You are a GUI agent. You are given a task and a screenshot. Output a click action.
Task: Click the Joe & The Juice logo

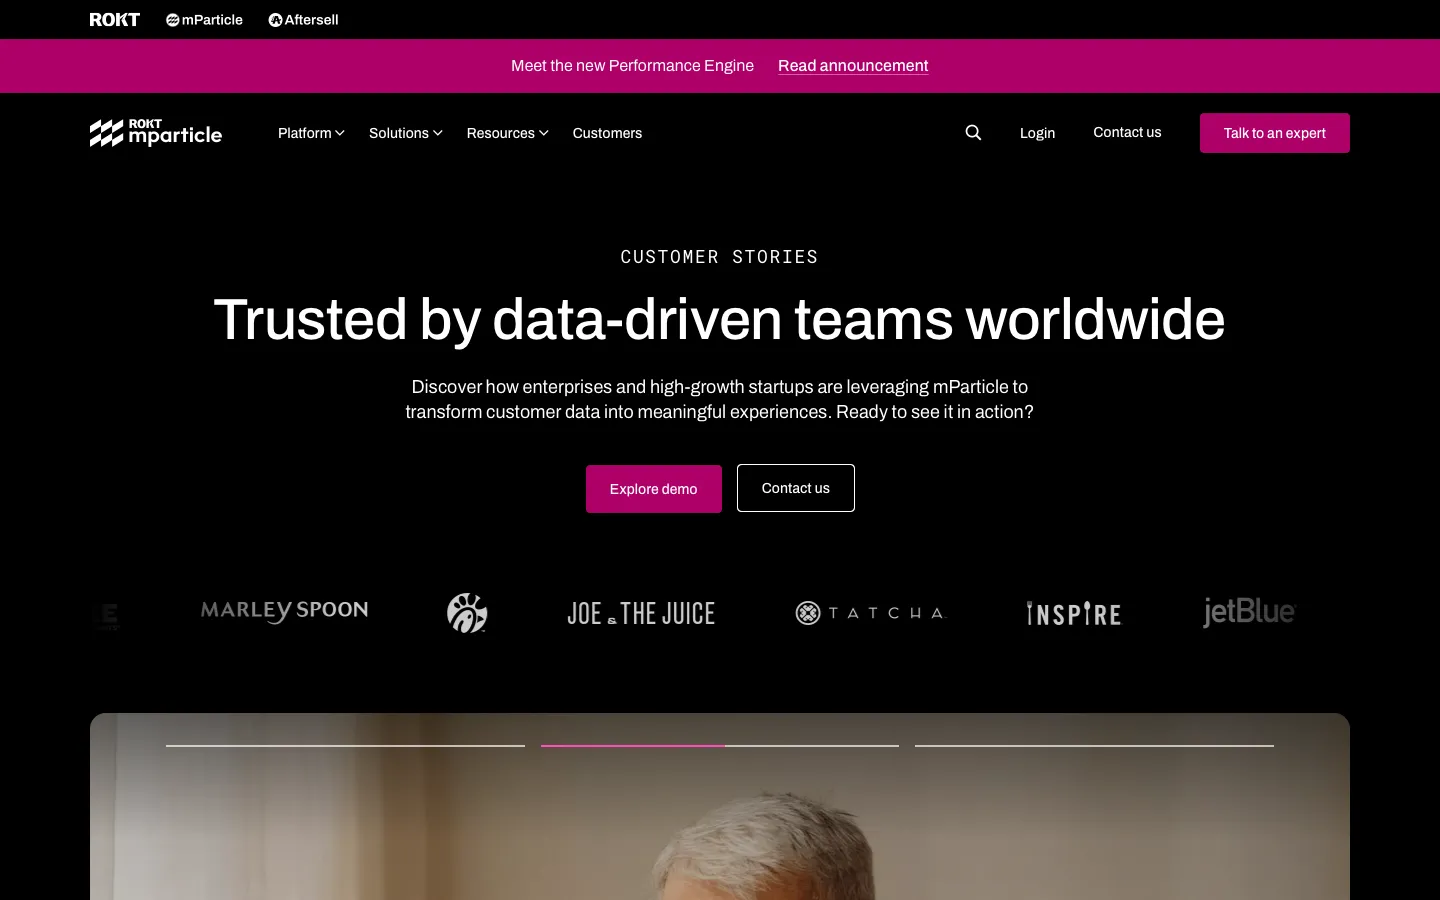(641, 613)
